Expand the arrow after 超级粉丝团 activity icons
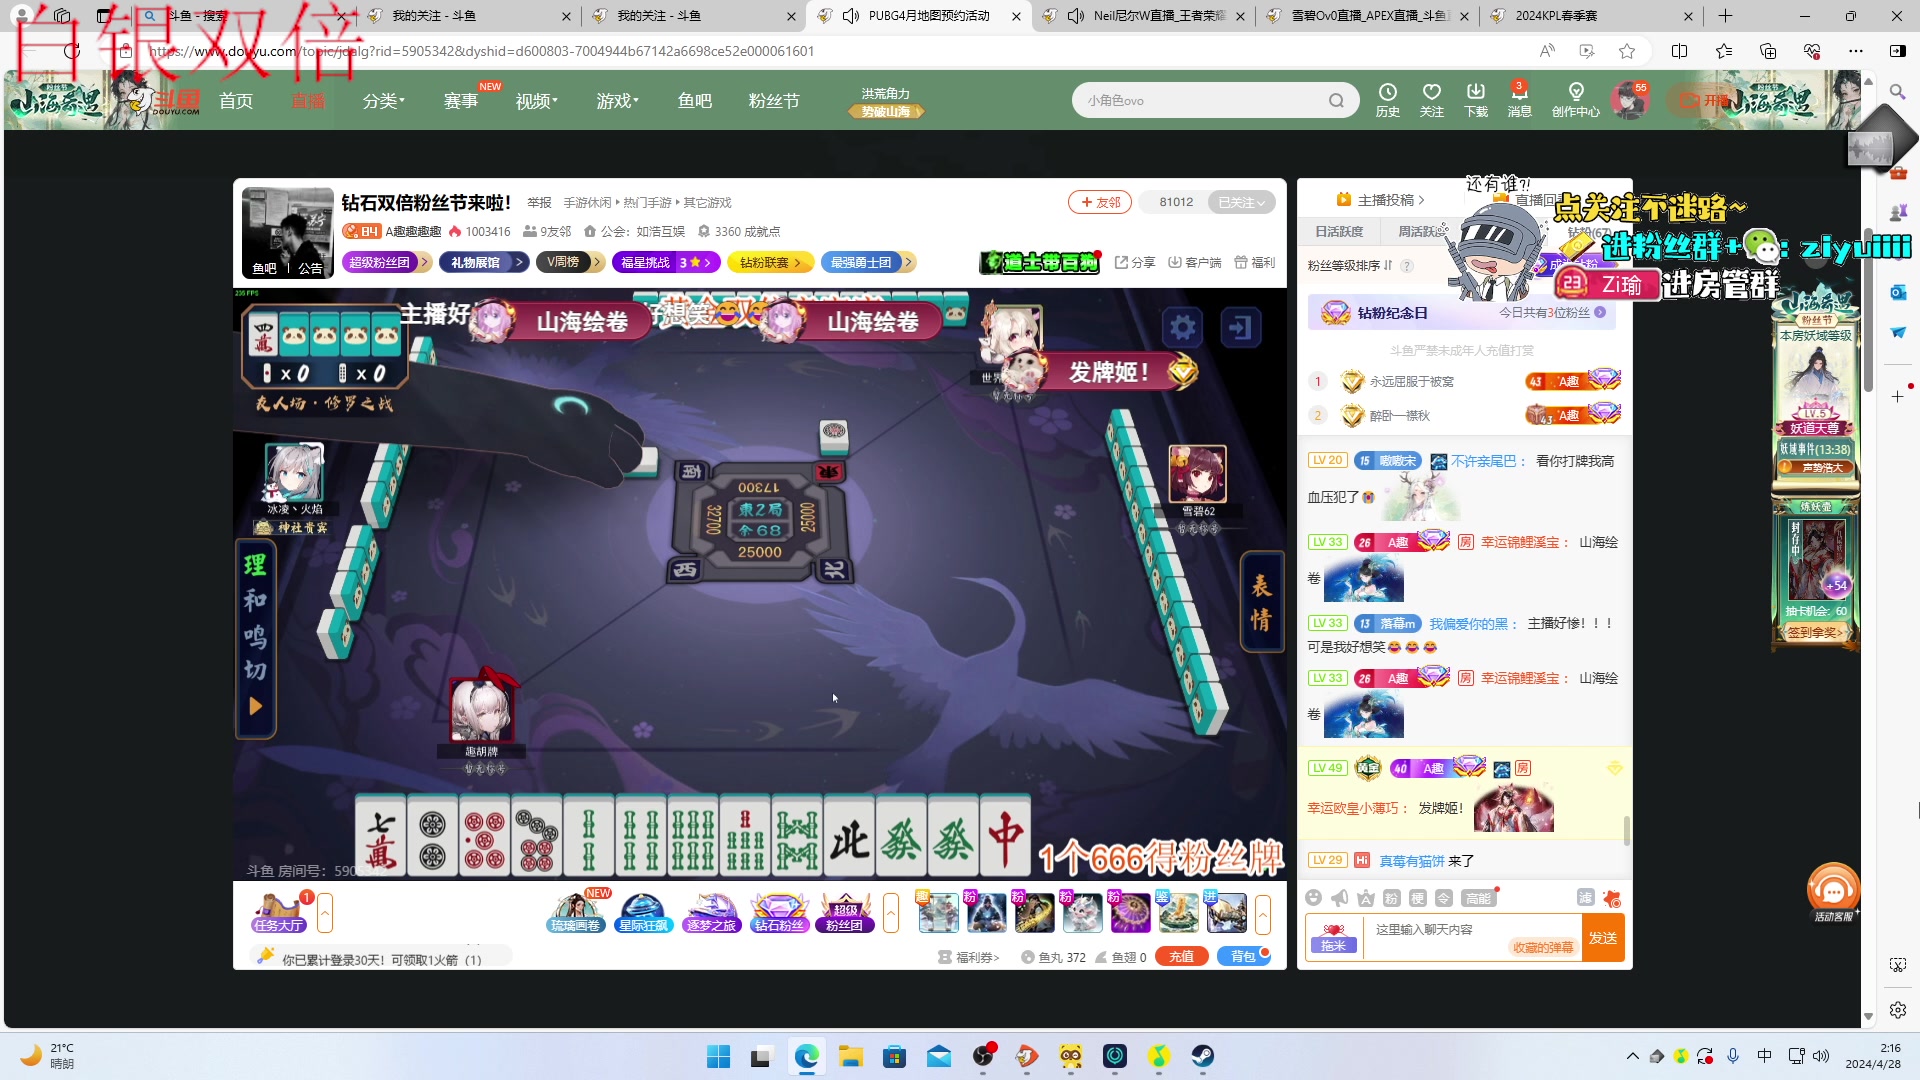Image resolution: width=1920 pixels, height=1080 pixels. (891, 912)
